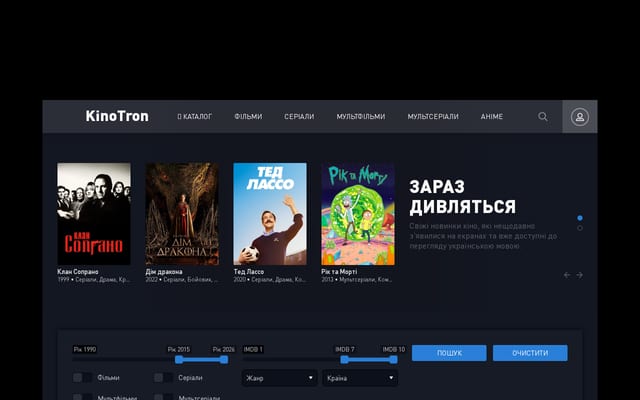Expand the Країна dropdown
Viewport: 640px width, 400px height.
pyautogui.click(x=360, y=378)
